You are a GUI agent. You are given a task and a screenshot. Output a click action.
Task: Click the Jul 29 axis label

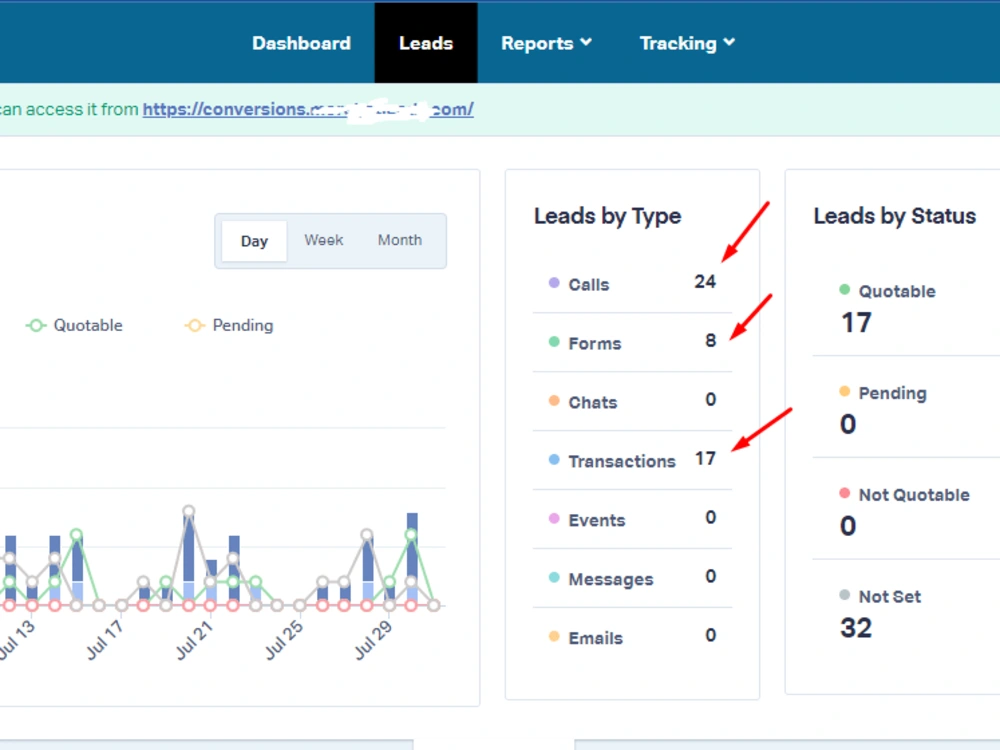point(373,640)
